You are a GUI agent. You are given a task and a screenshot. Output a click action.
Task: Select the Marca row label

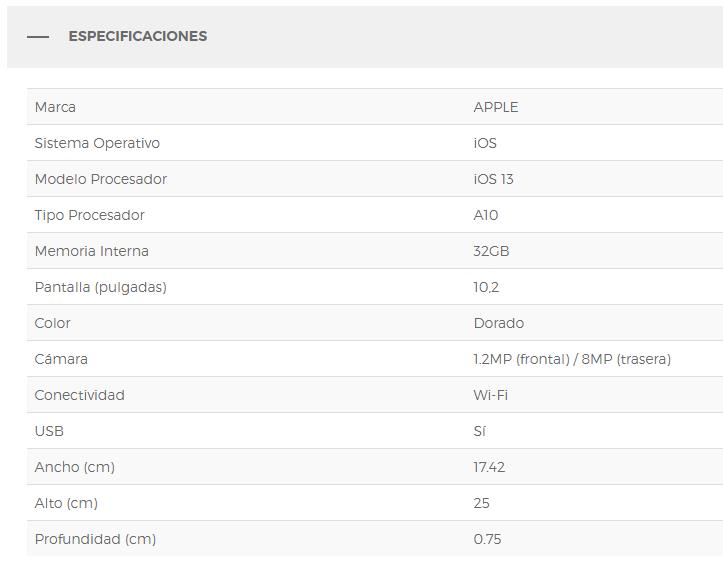(55, 107)
